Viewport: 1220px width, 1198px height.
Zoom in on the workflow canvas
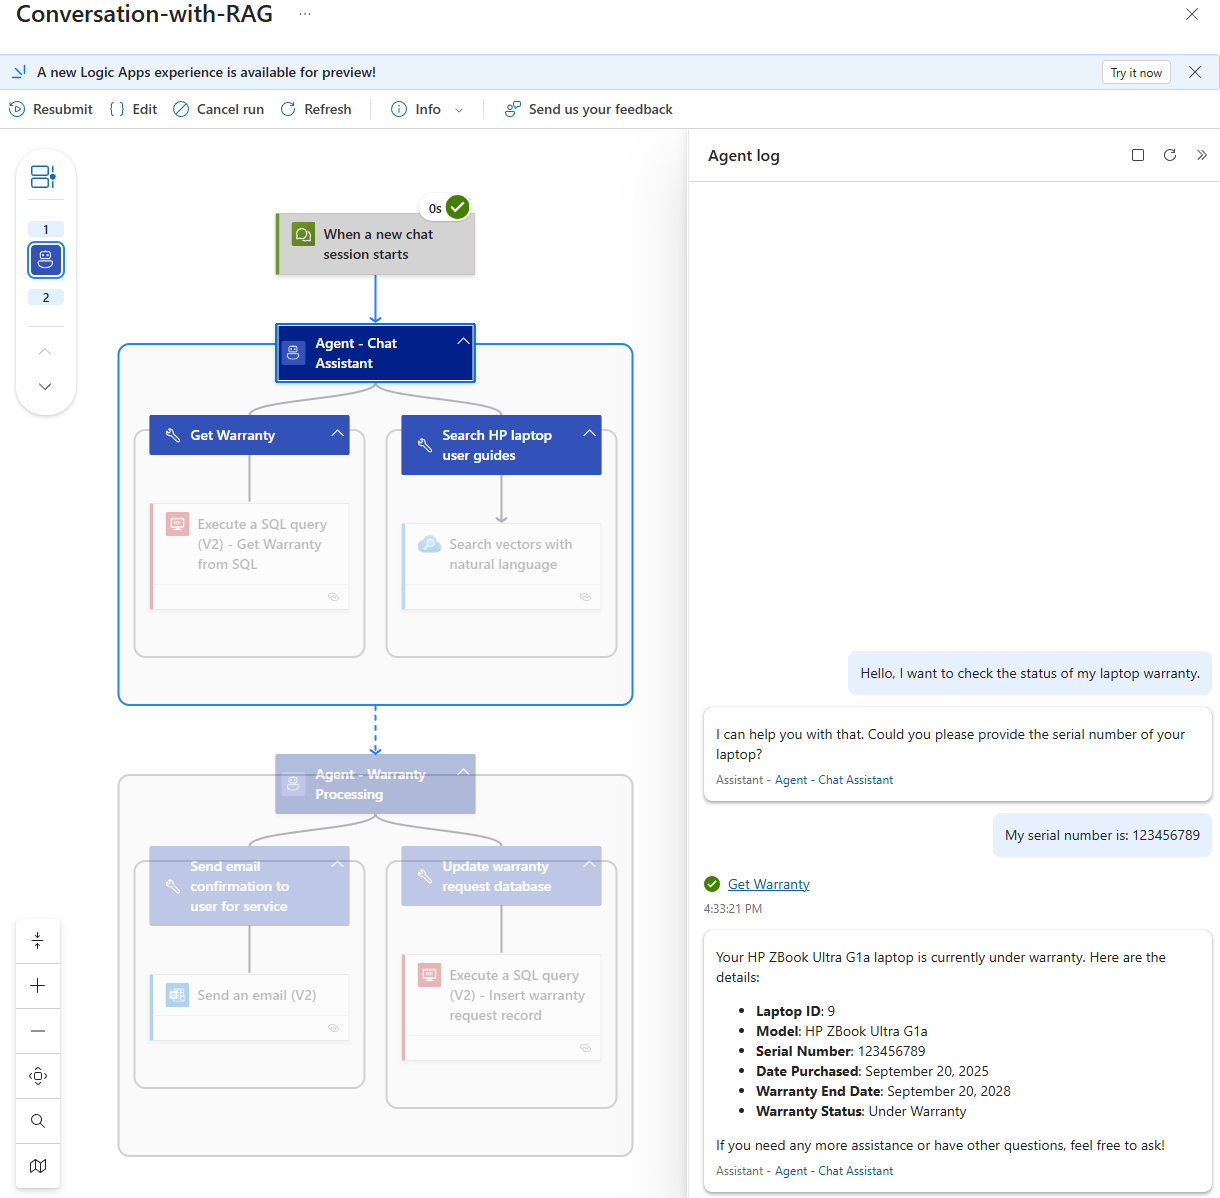tap(38, 986)
